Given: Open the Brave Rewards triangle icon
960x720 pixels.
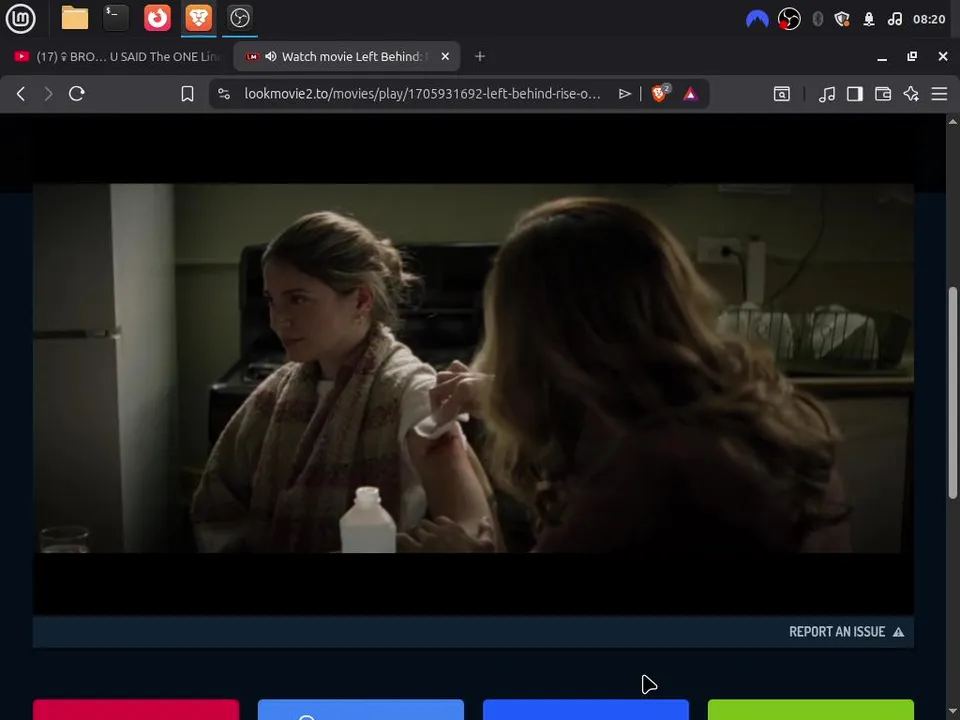Looking at the screenshot, I should (690, 94).
